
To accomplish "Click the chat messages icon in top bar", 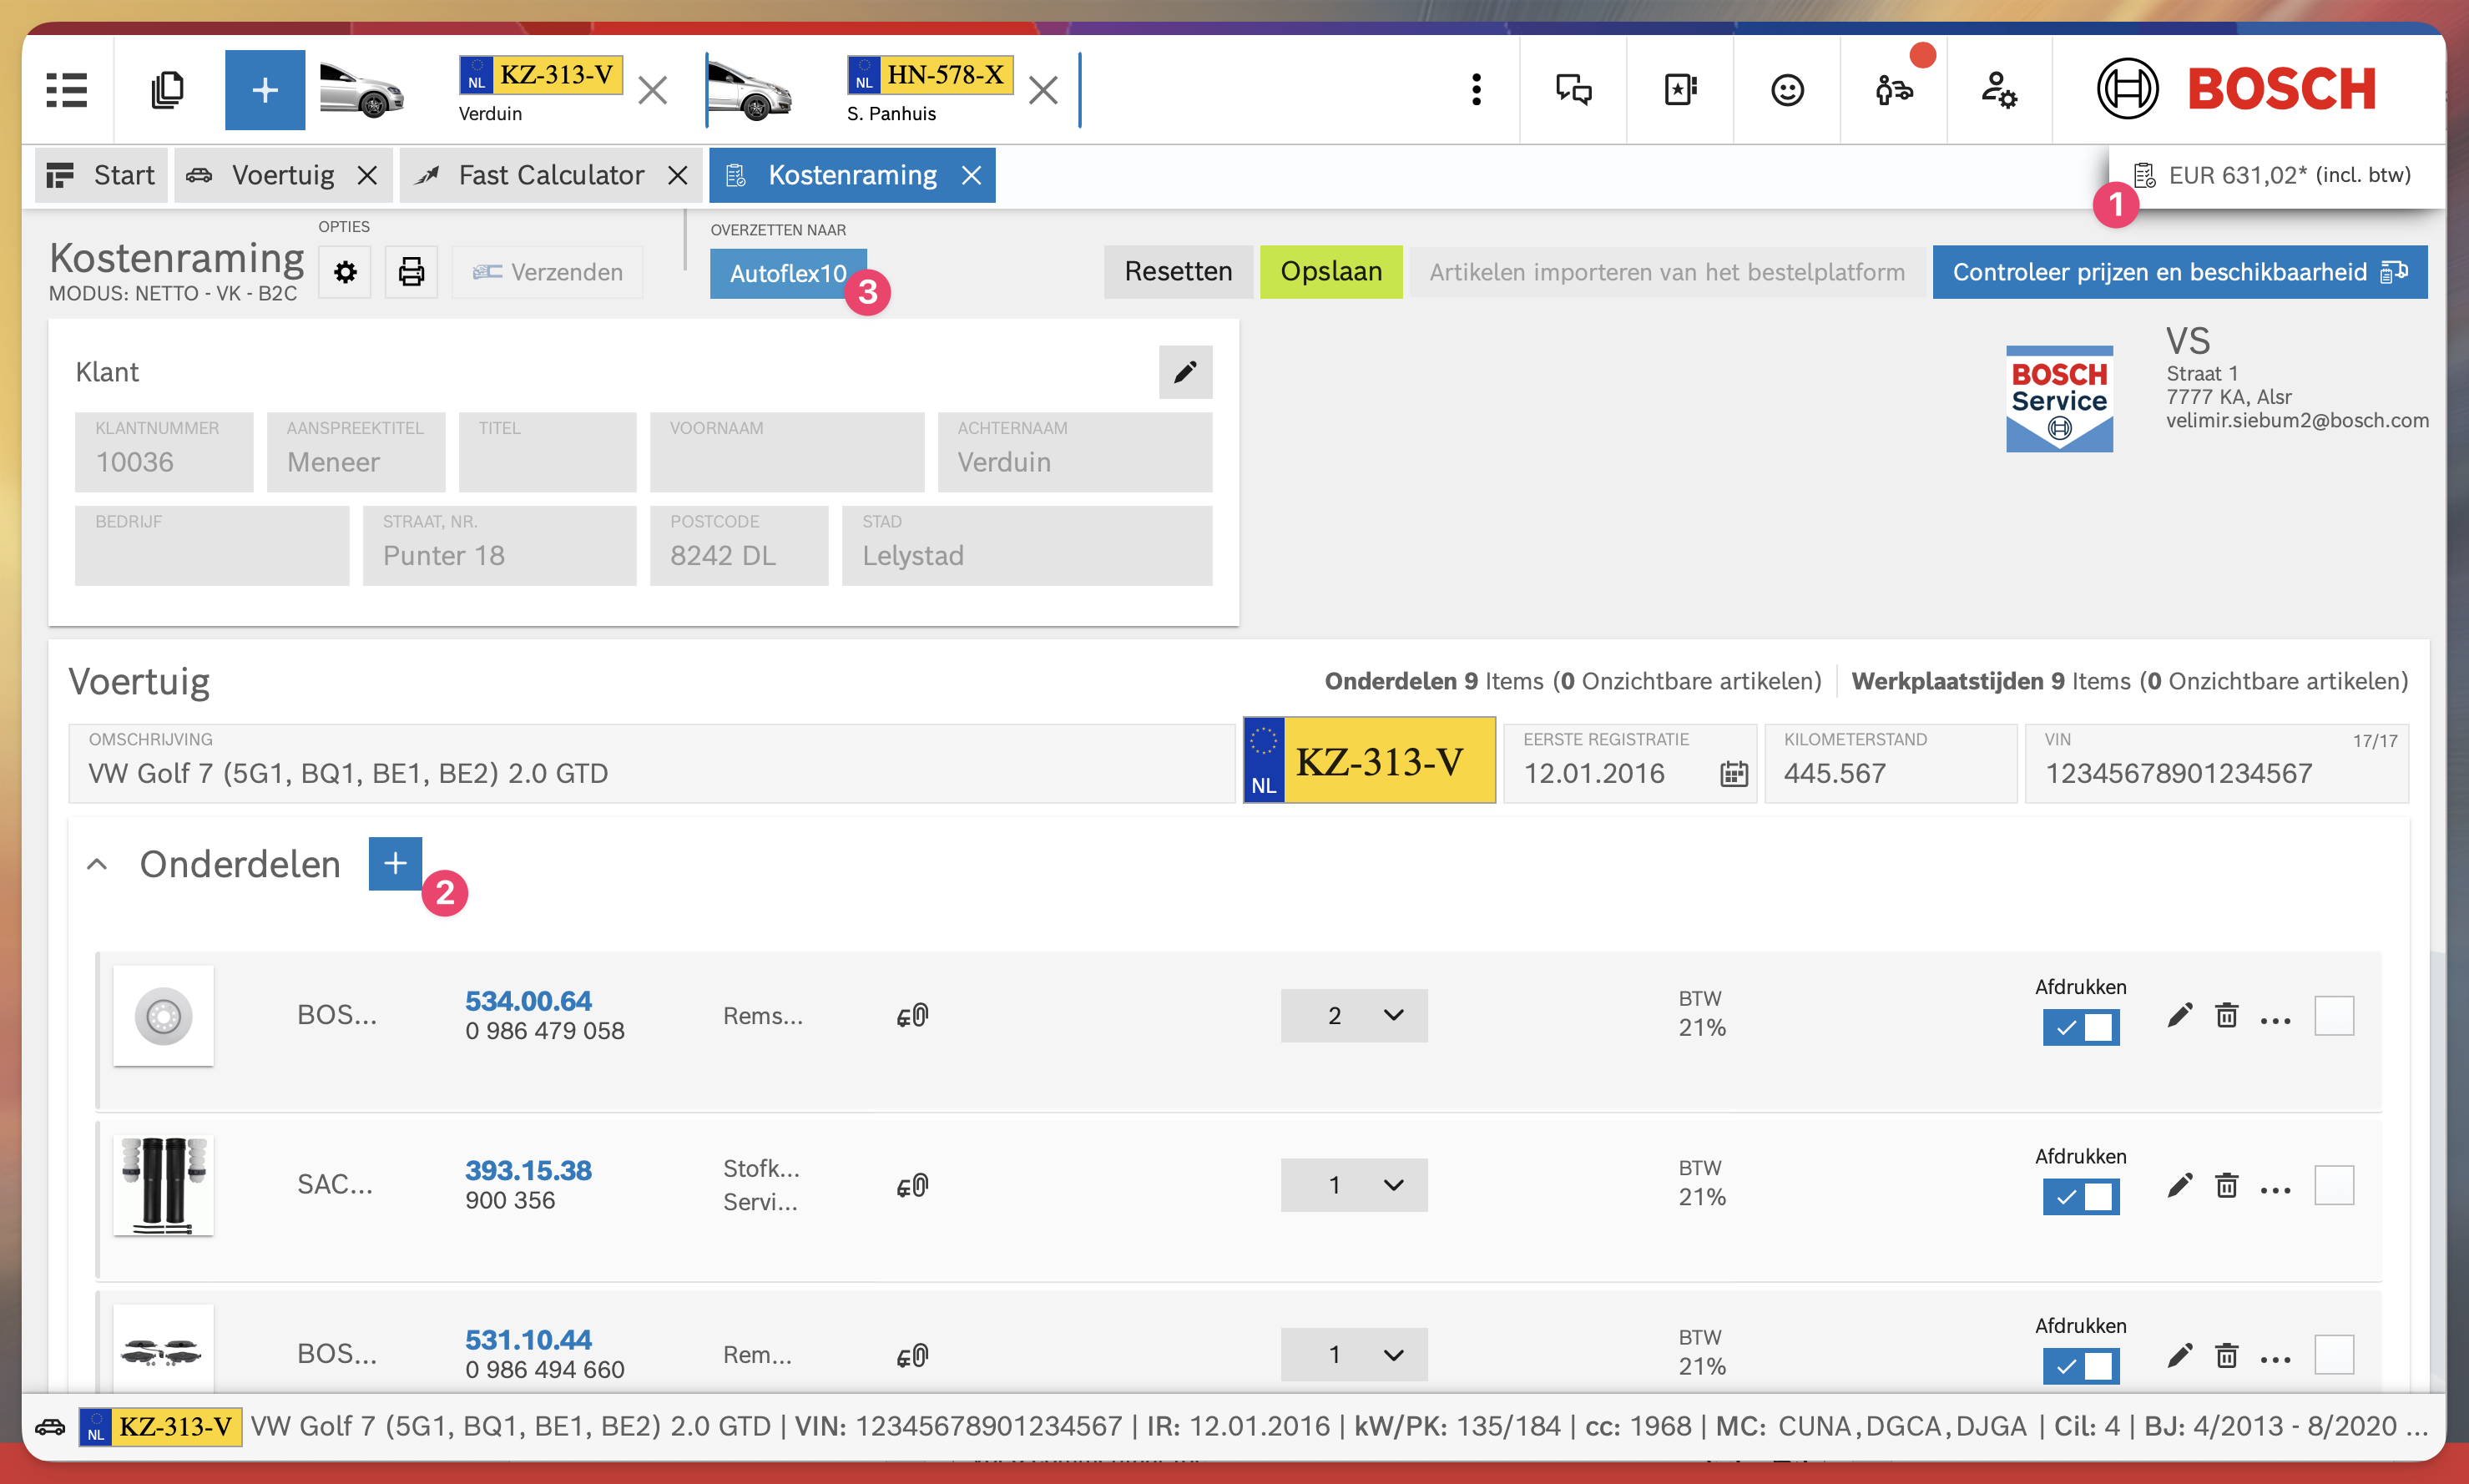I will (1573, 90).
